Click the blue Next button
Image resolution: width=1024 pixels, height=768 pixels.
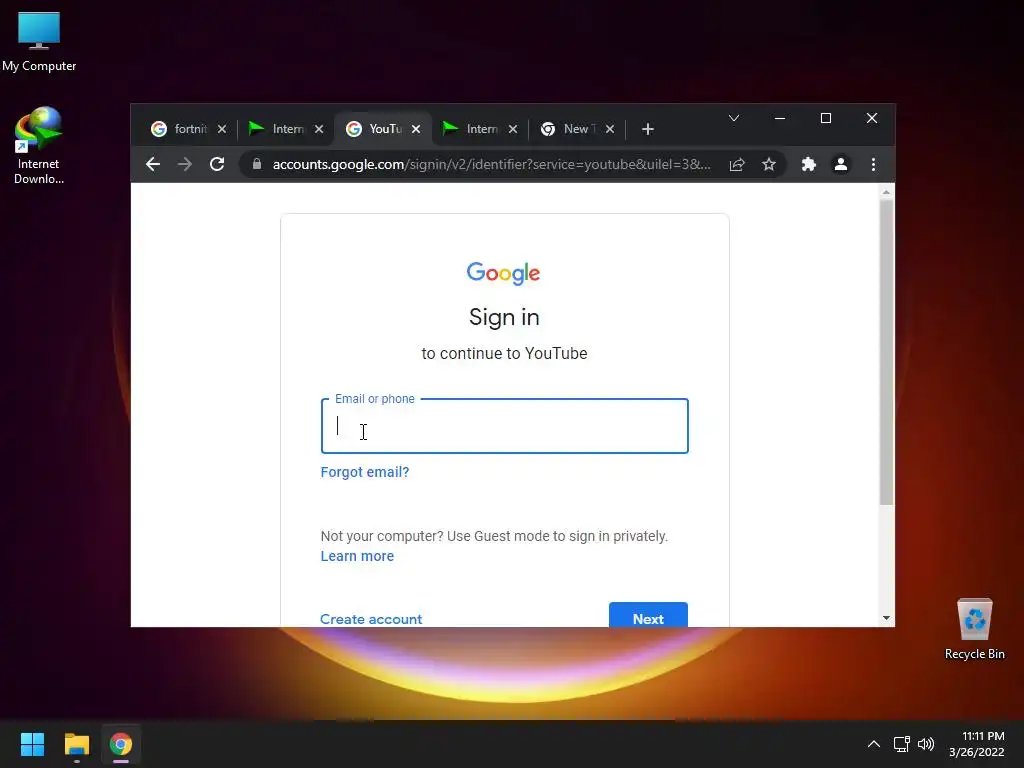pos(648,615)
